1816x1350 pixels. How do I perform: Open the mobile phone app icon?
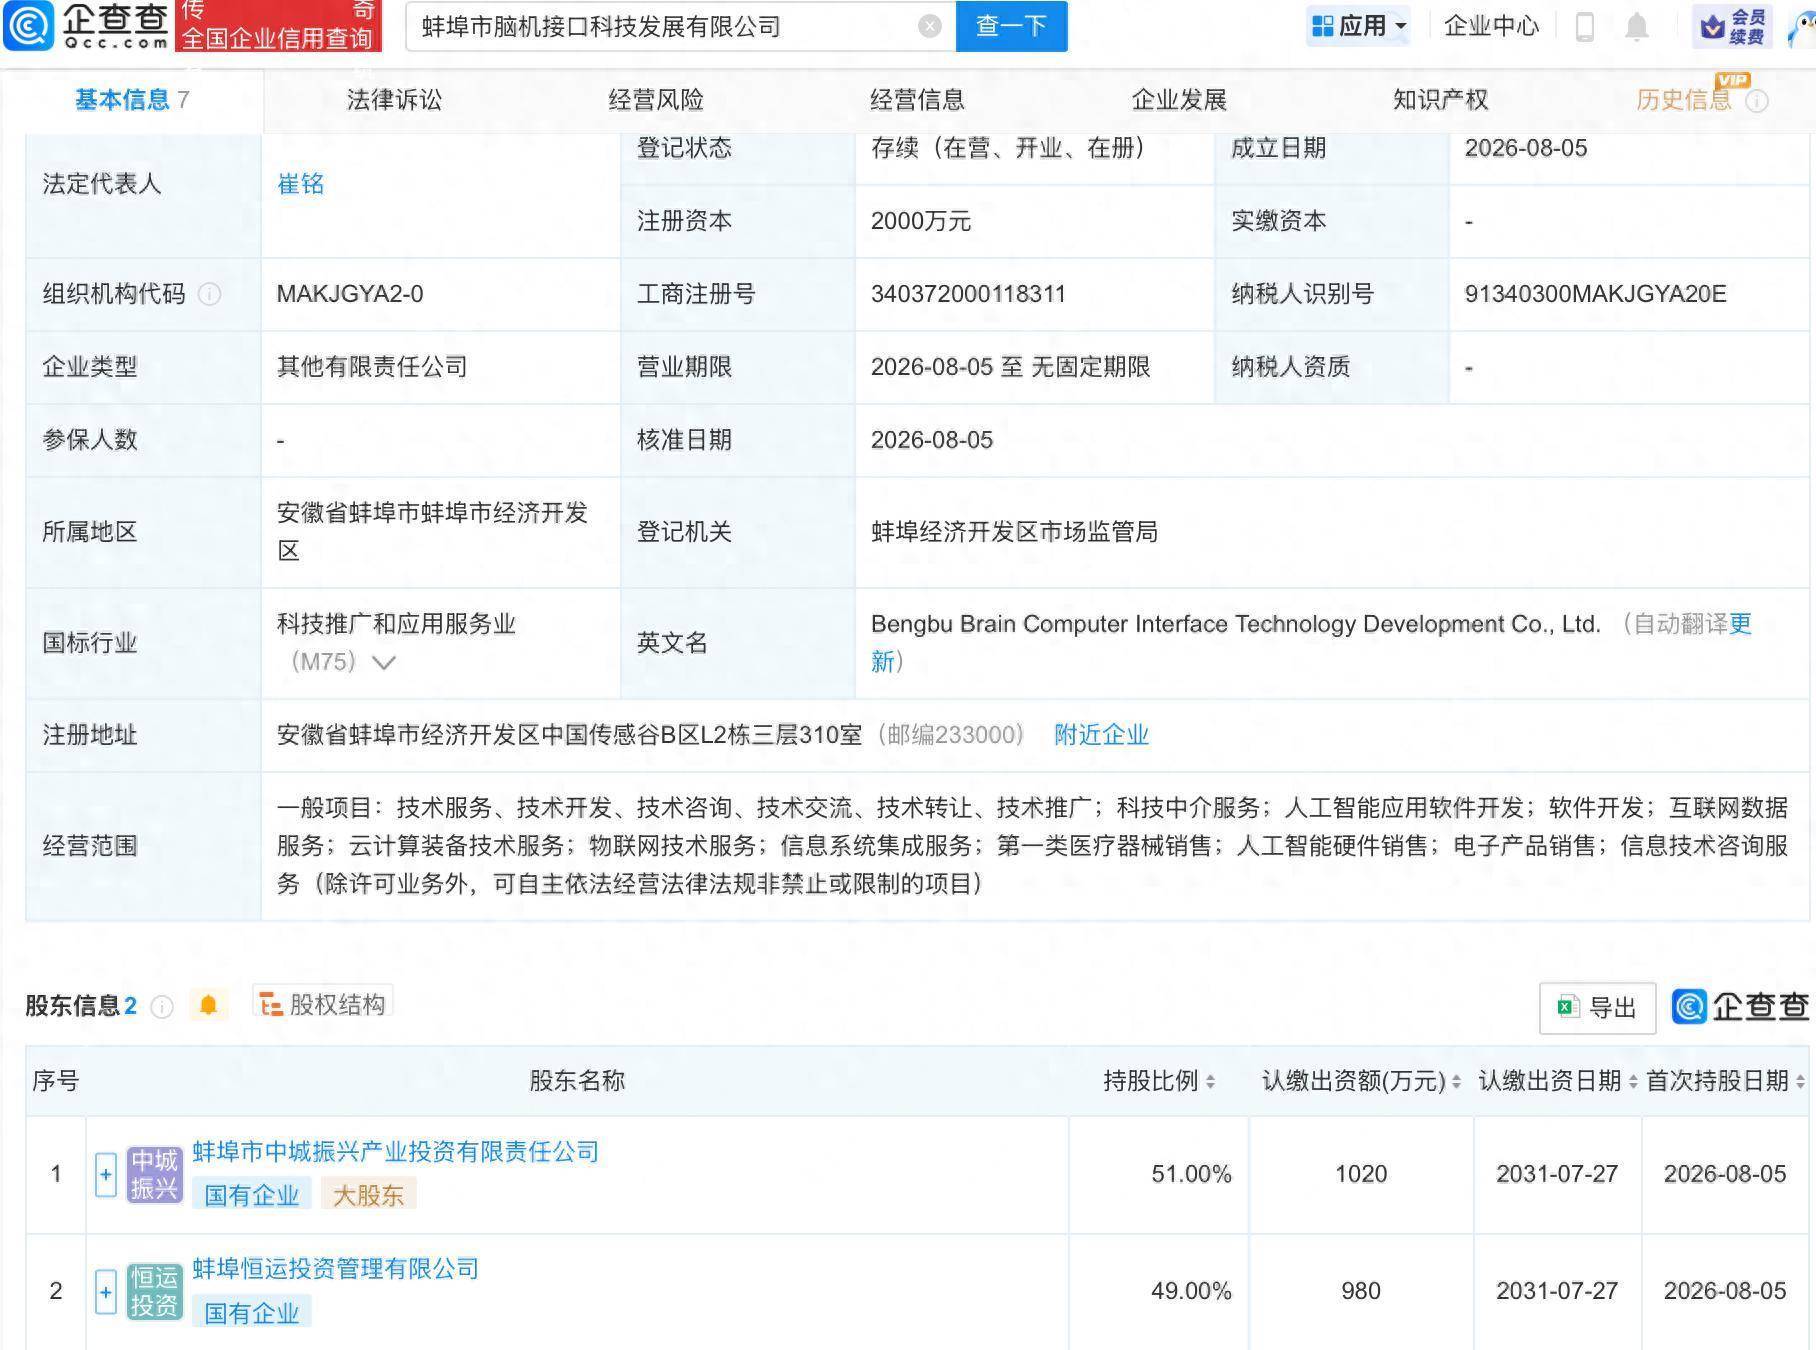click(1584, 26)
